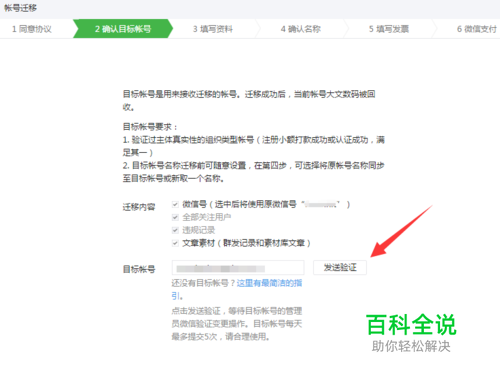Click the 目标帐号要求 heading text
500x385 pixels.
150,127
